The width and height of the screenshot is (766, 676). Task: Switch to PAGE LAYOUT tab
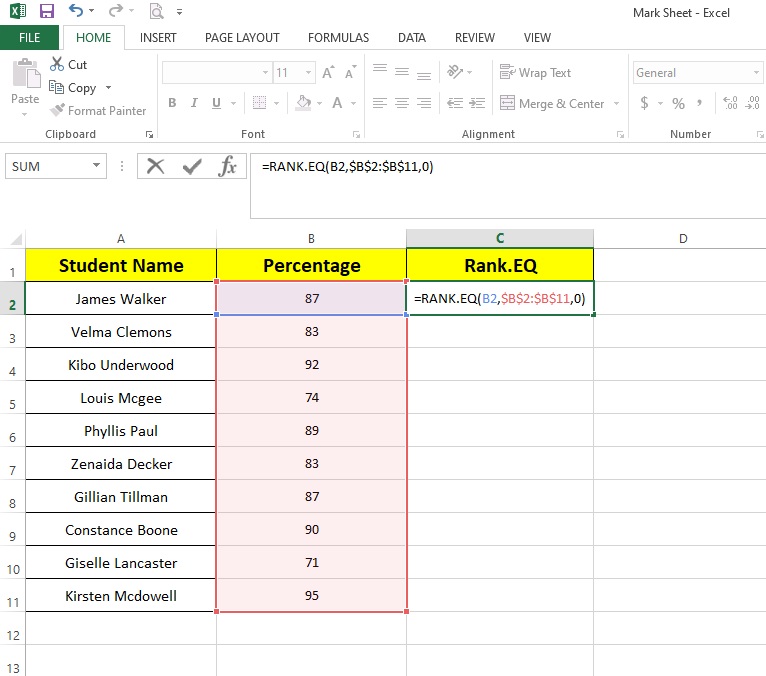click(x=242, y=38)
